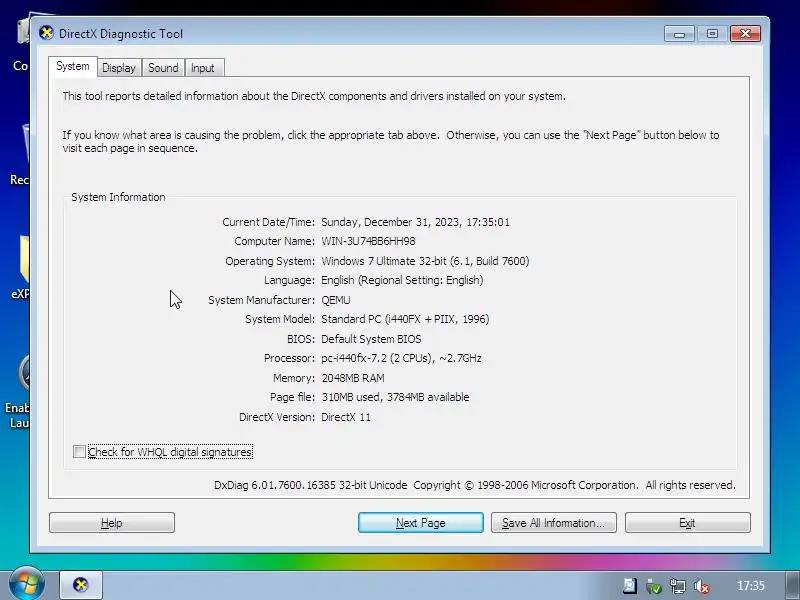Click 'Windows 7 Ultimate 32-bit (6.1, Build 7600)'

point(425,261)
